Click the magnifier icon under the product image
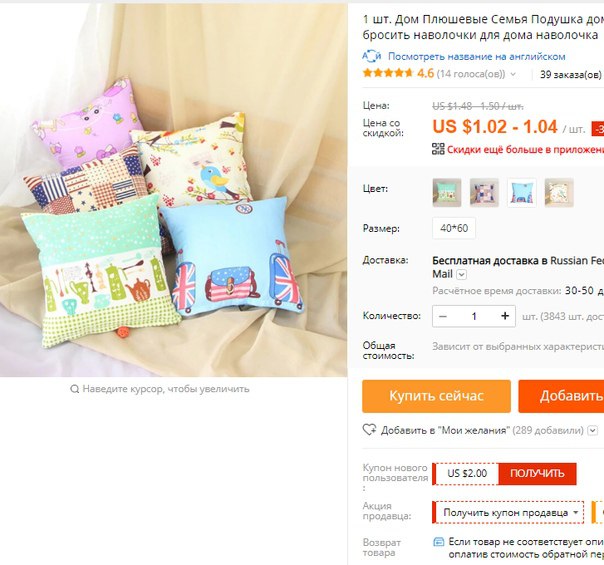604x565 pixels. (x=74, y=389)
